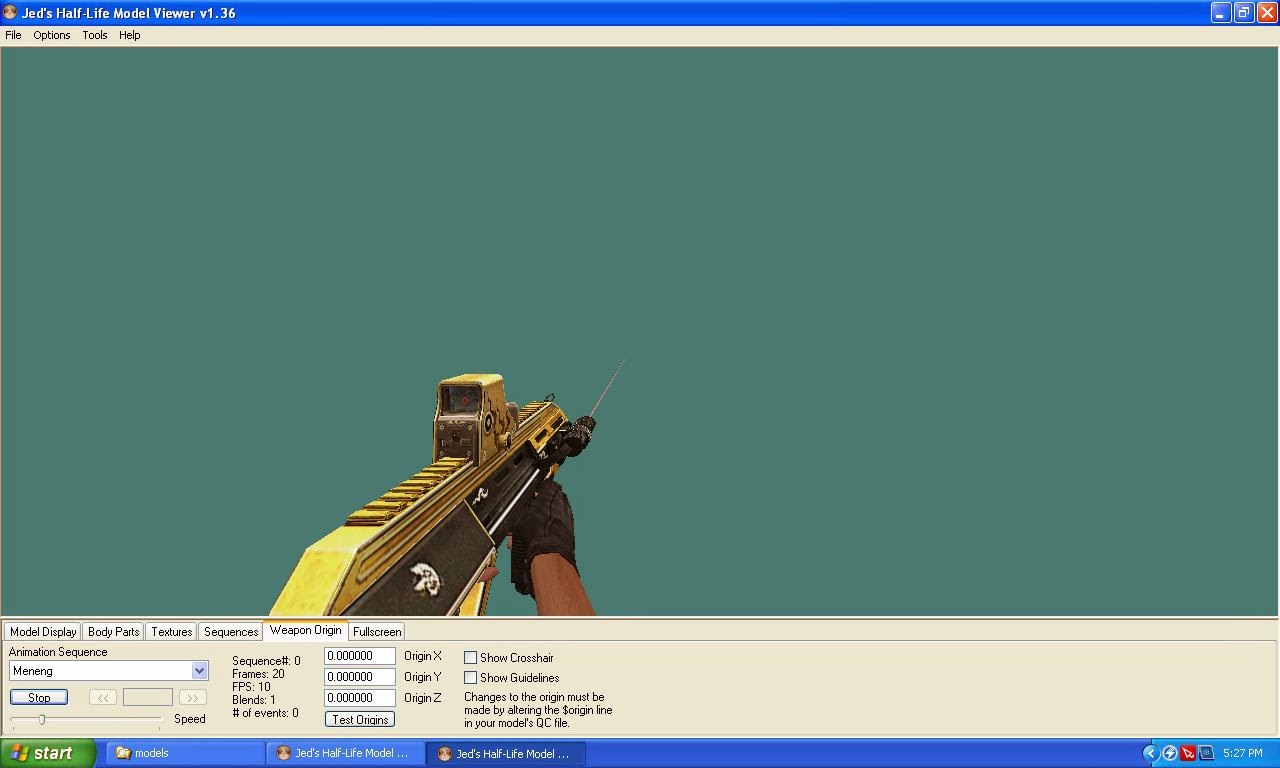
Task: Open the Tools menu
Action: tap(95, 35)
